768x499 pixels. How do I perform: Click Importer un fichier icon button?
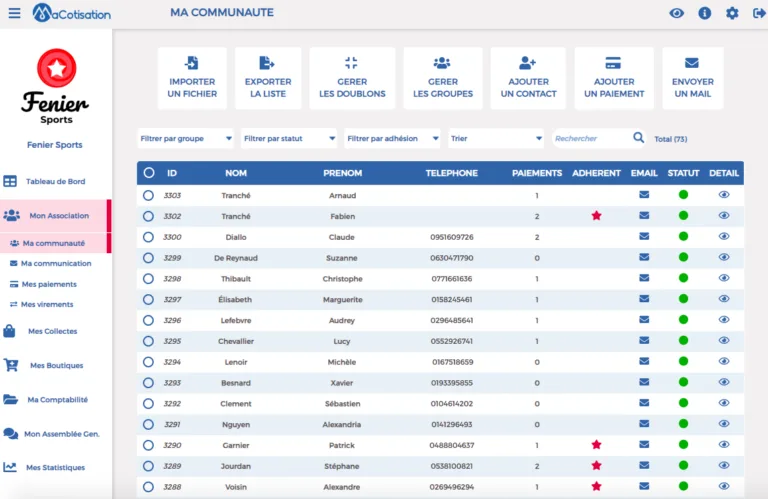[x=192, y=78]
